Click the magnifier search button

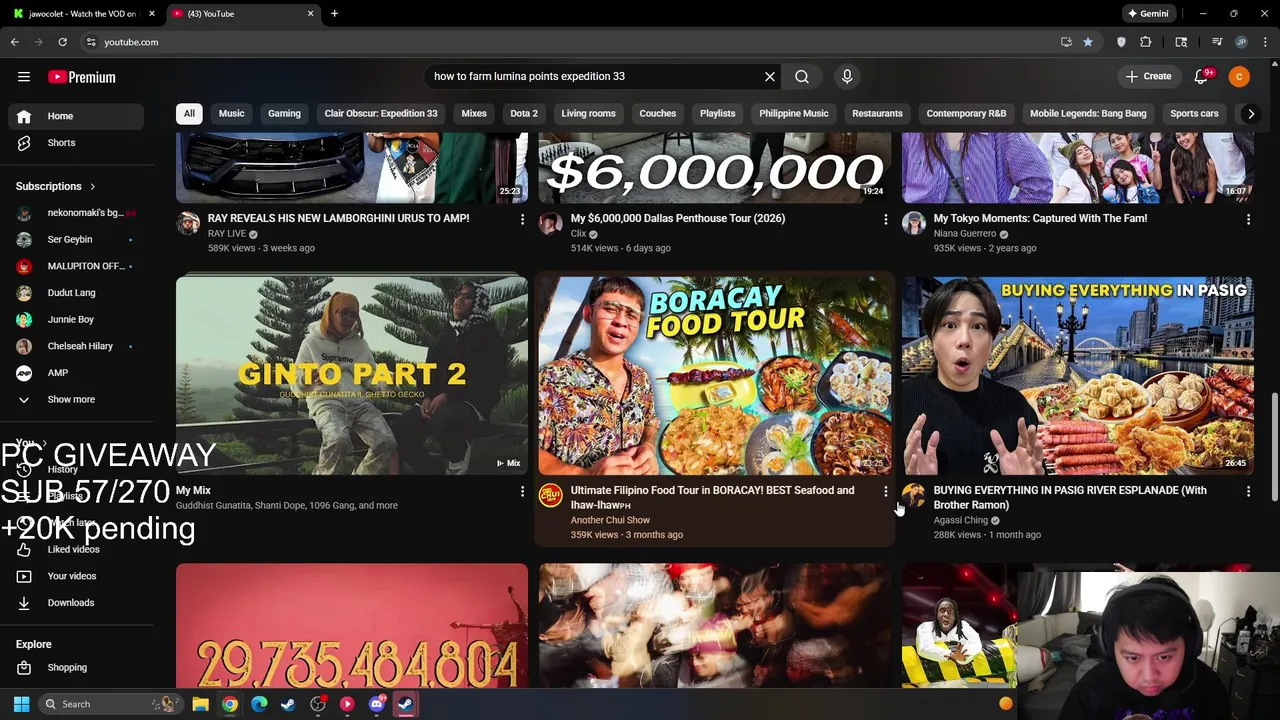coord(802,77)
